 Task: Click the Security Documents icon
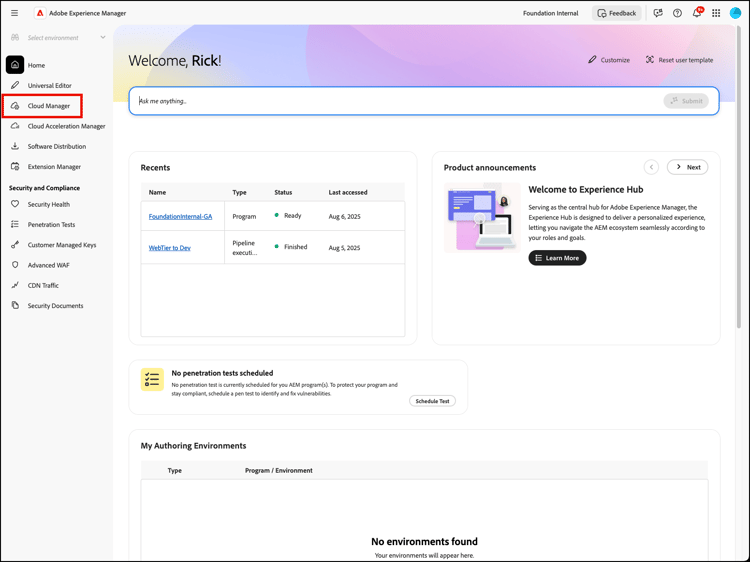coord(15,305)
